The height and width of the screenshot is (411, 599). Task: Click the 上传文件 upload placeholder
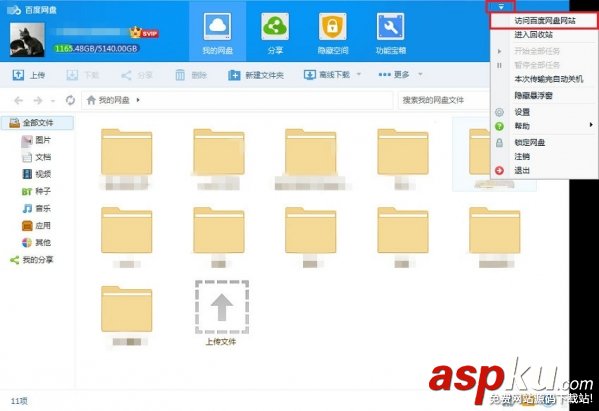[222, 313]
